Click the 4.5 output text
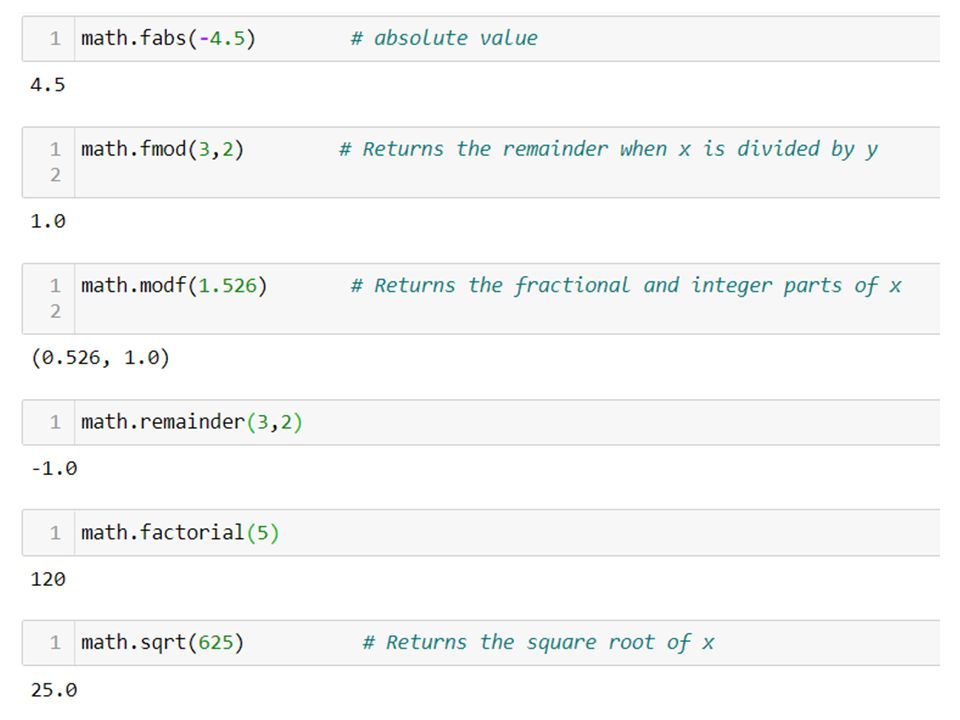The height and width of the screenshot is (720, 960). (48, 85)
